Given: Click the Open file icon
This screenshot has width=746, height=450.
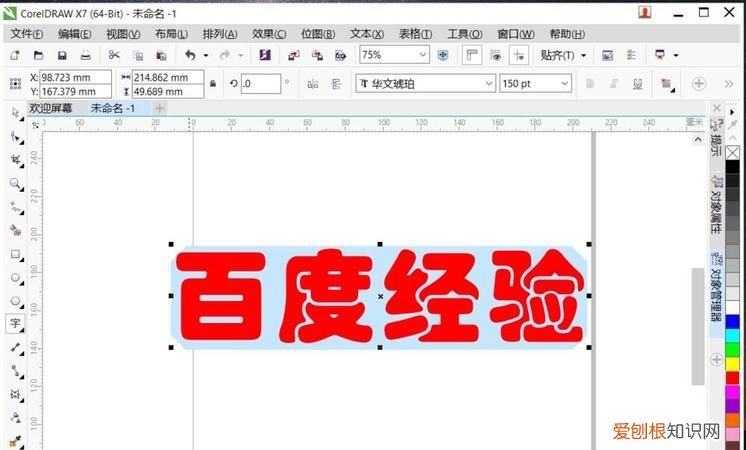Looking at the screenshot, I should pyautogui.click(x=38, y=55).
